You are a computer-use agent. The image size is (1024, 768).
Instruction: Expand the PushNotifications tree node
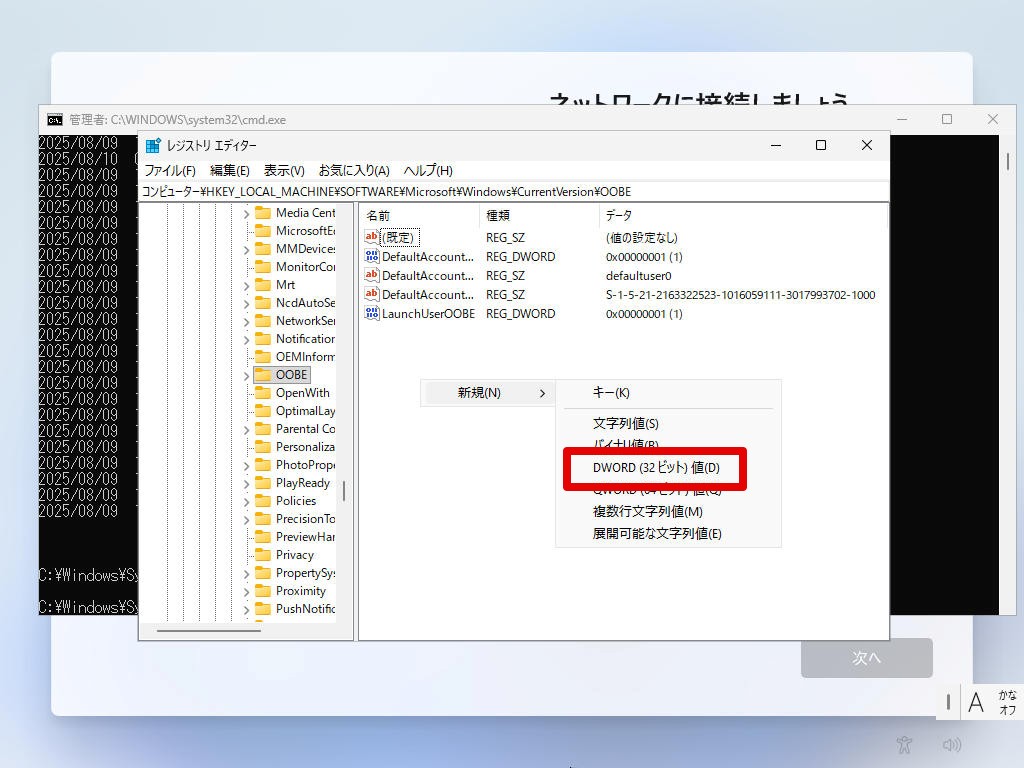pyautogui.click(x=246, y=609)
